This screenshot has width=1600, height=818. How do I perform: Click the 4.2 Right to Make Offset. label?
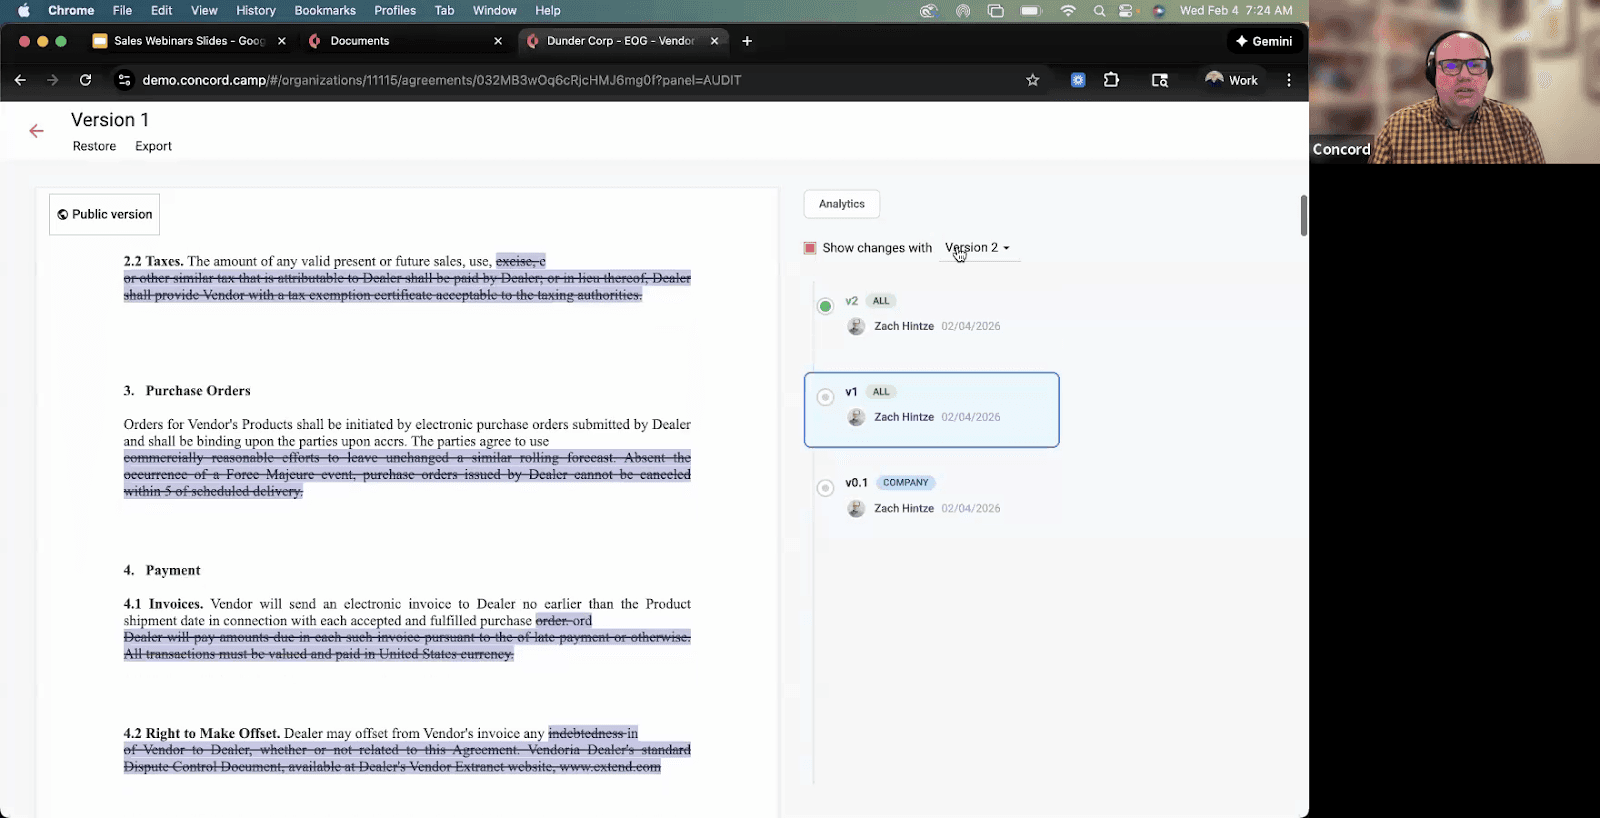pyautogui.click(x=202, y=733)
